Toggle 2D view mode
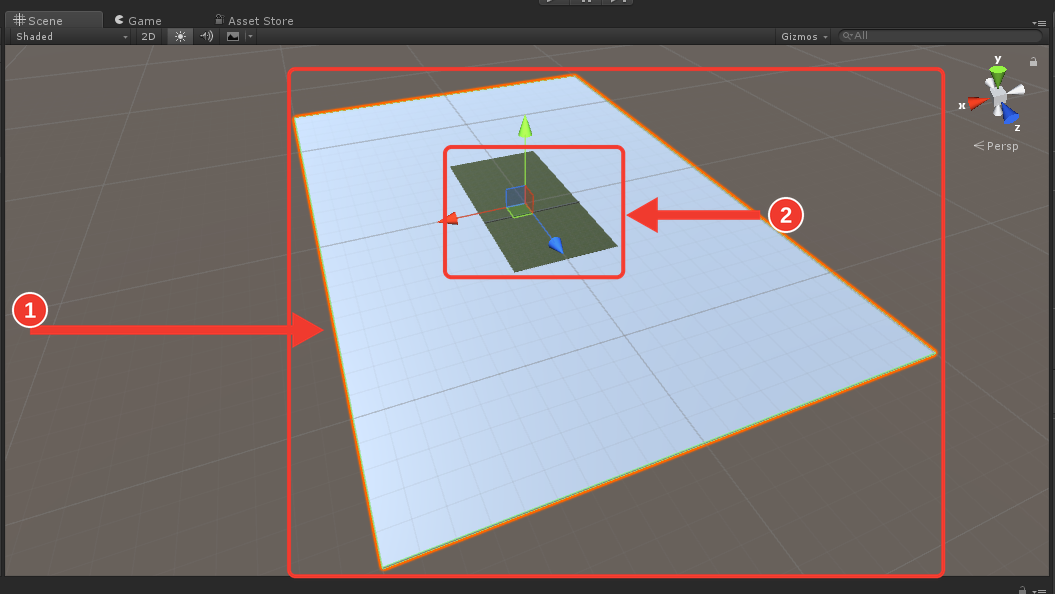The width and height of the screenshot is (1055, 594). [148, 36]
